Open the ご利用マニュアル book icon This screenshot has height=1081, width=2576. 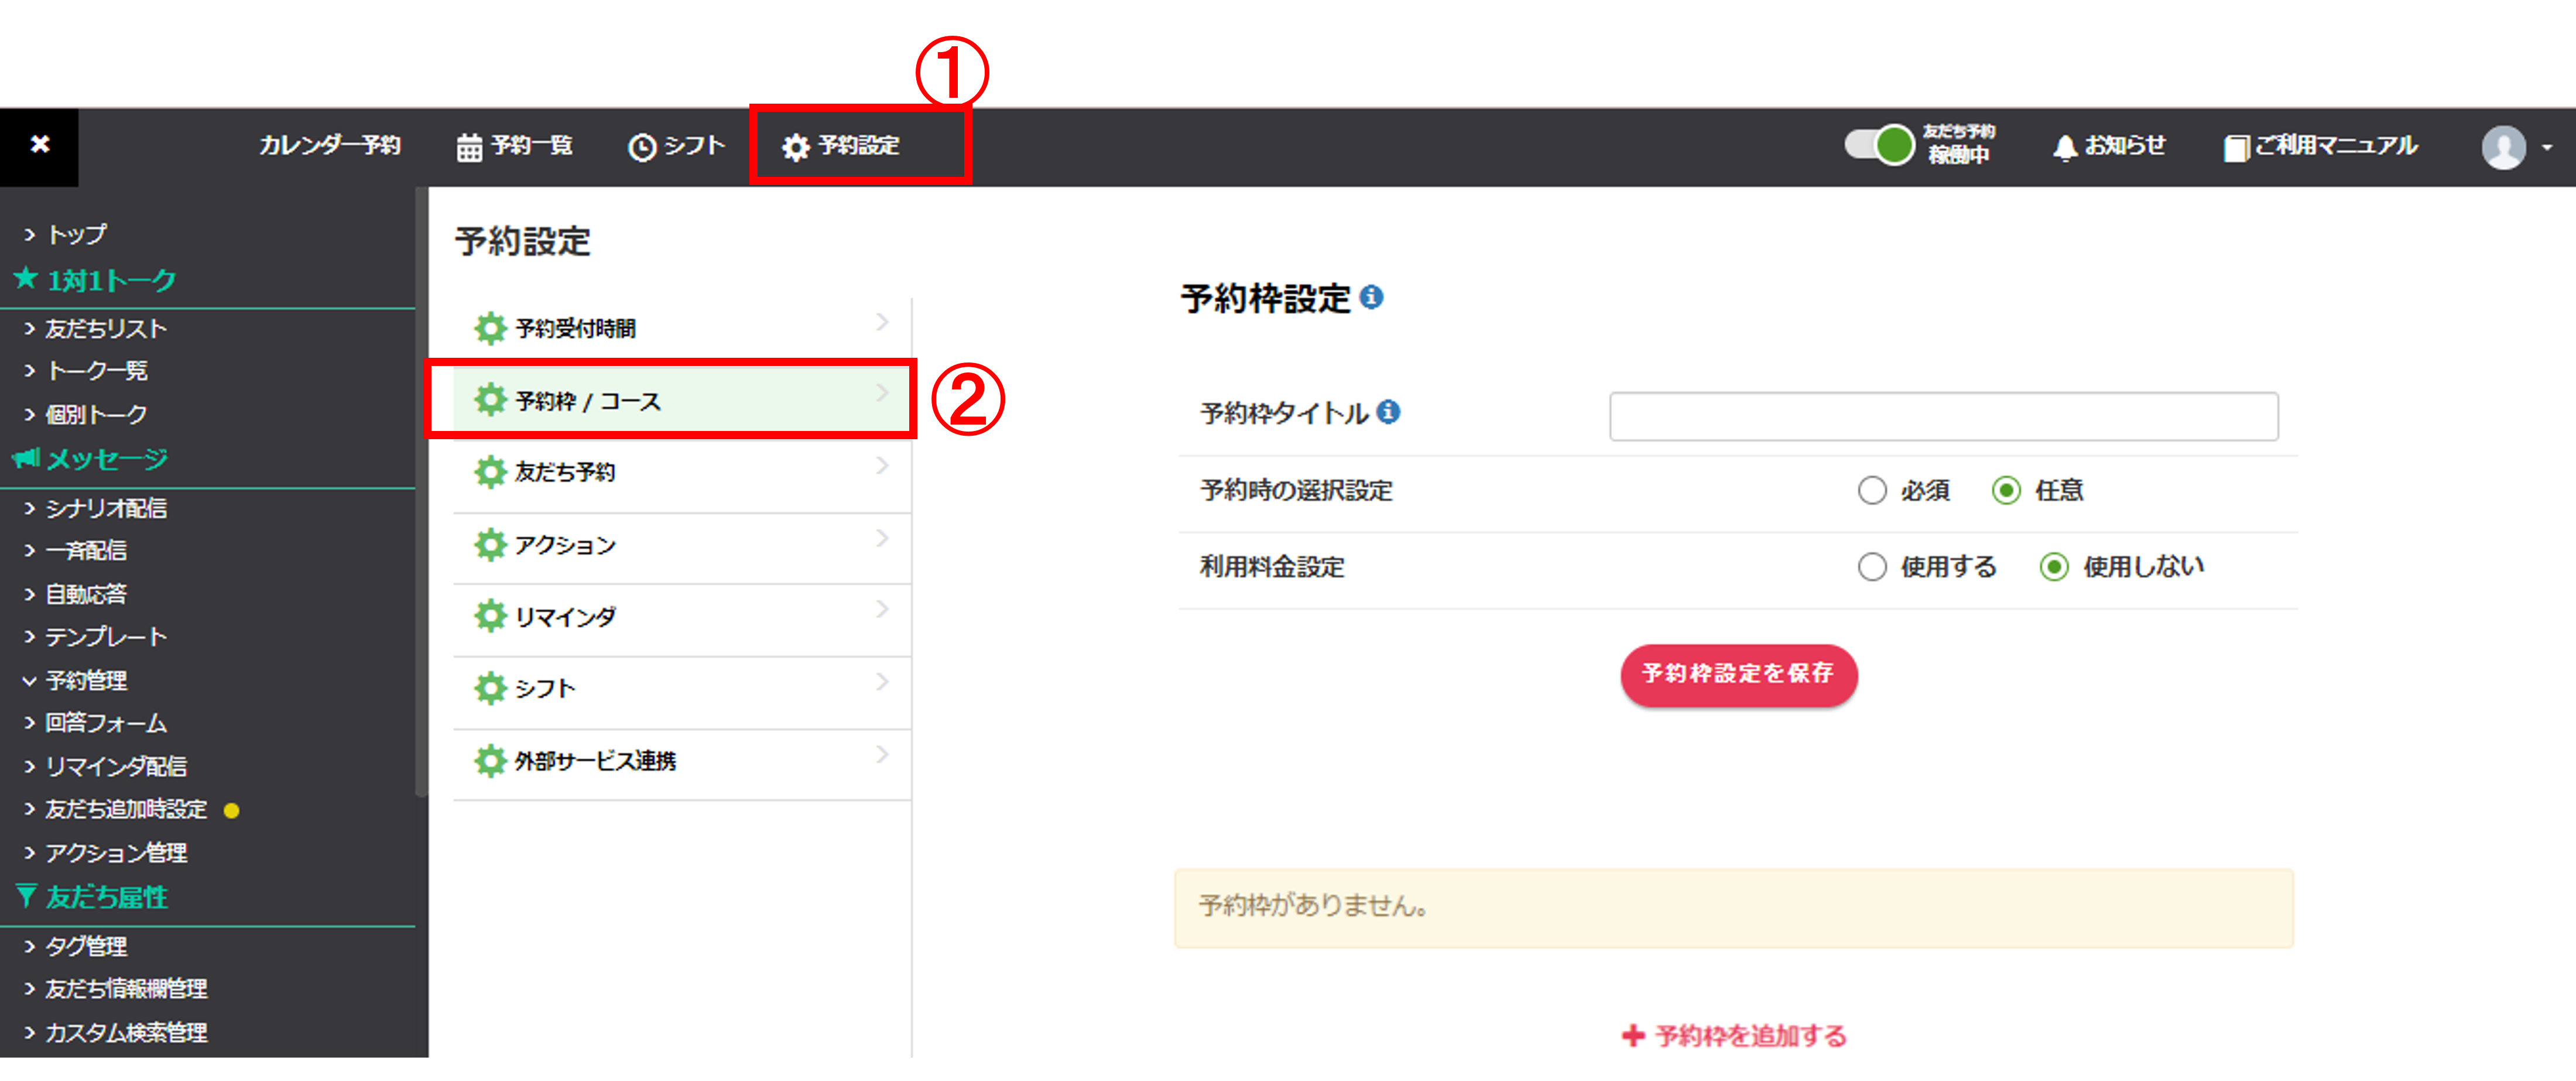(x=2236, y=148)
